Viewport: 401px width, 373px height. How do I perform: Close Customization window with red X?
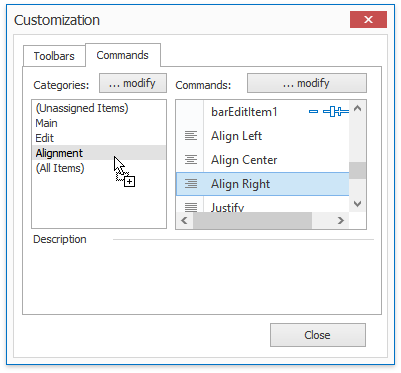tap(368, 20)
